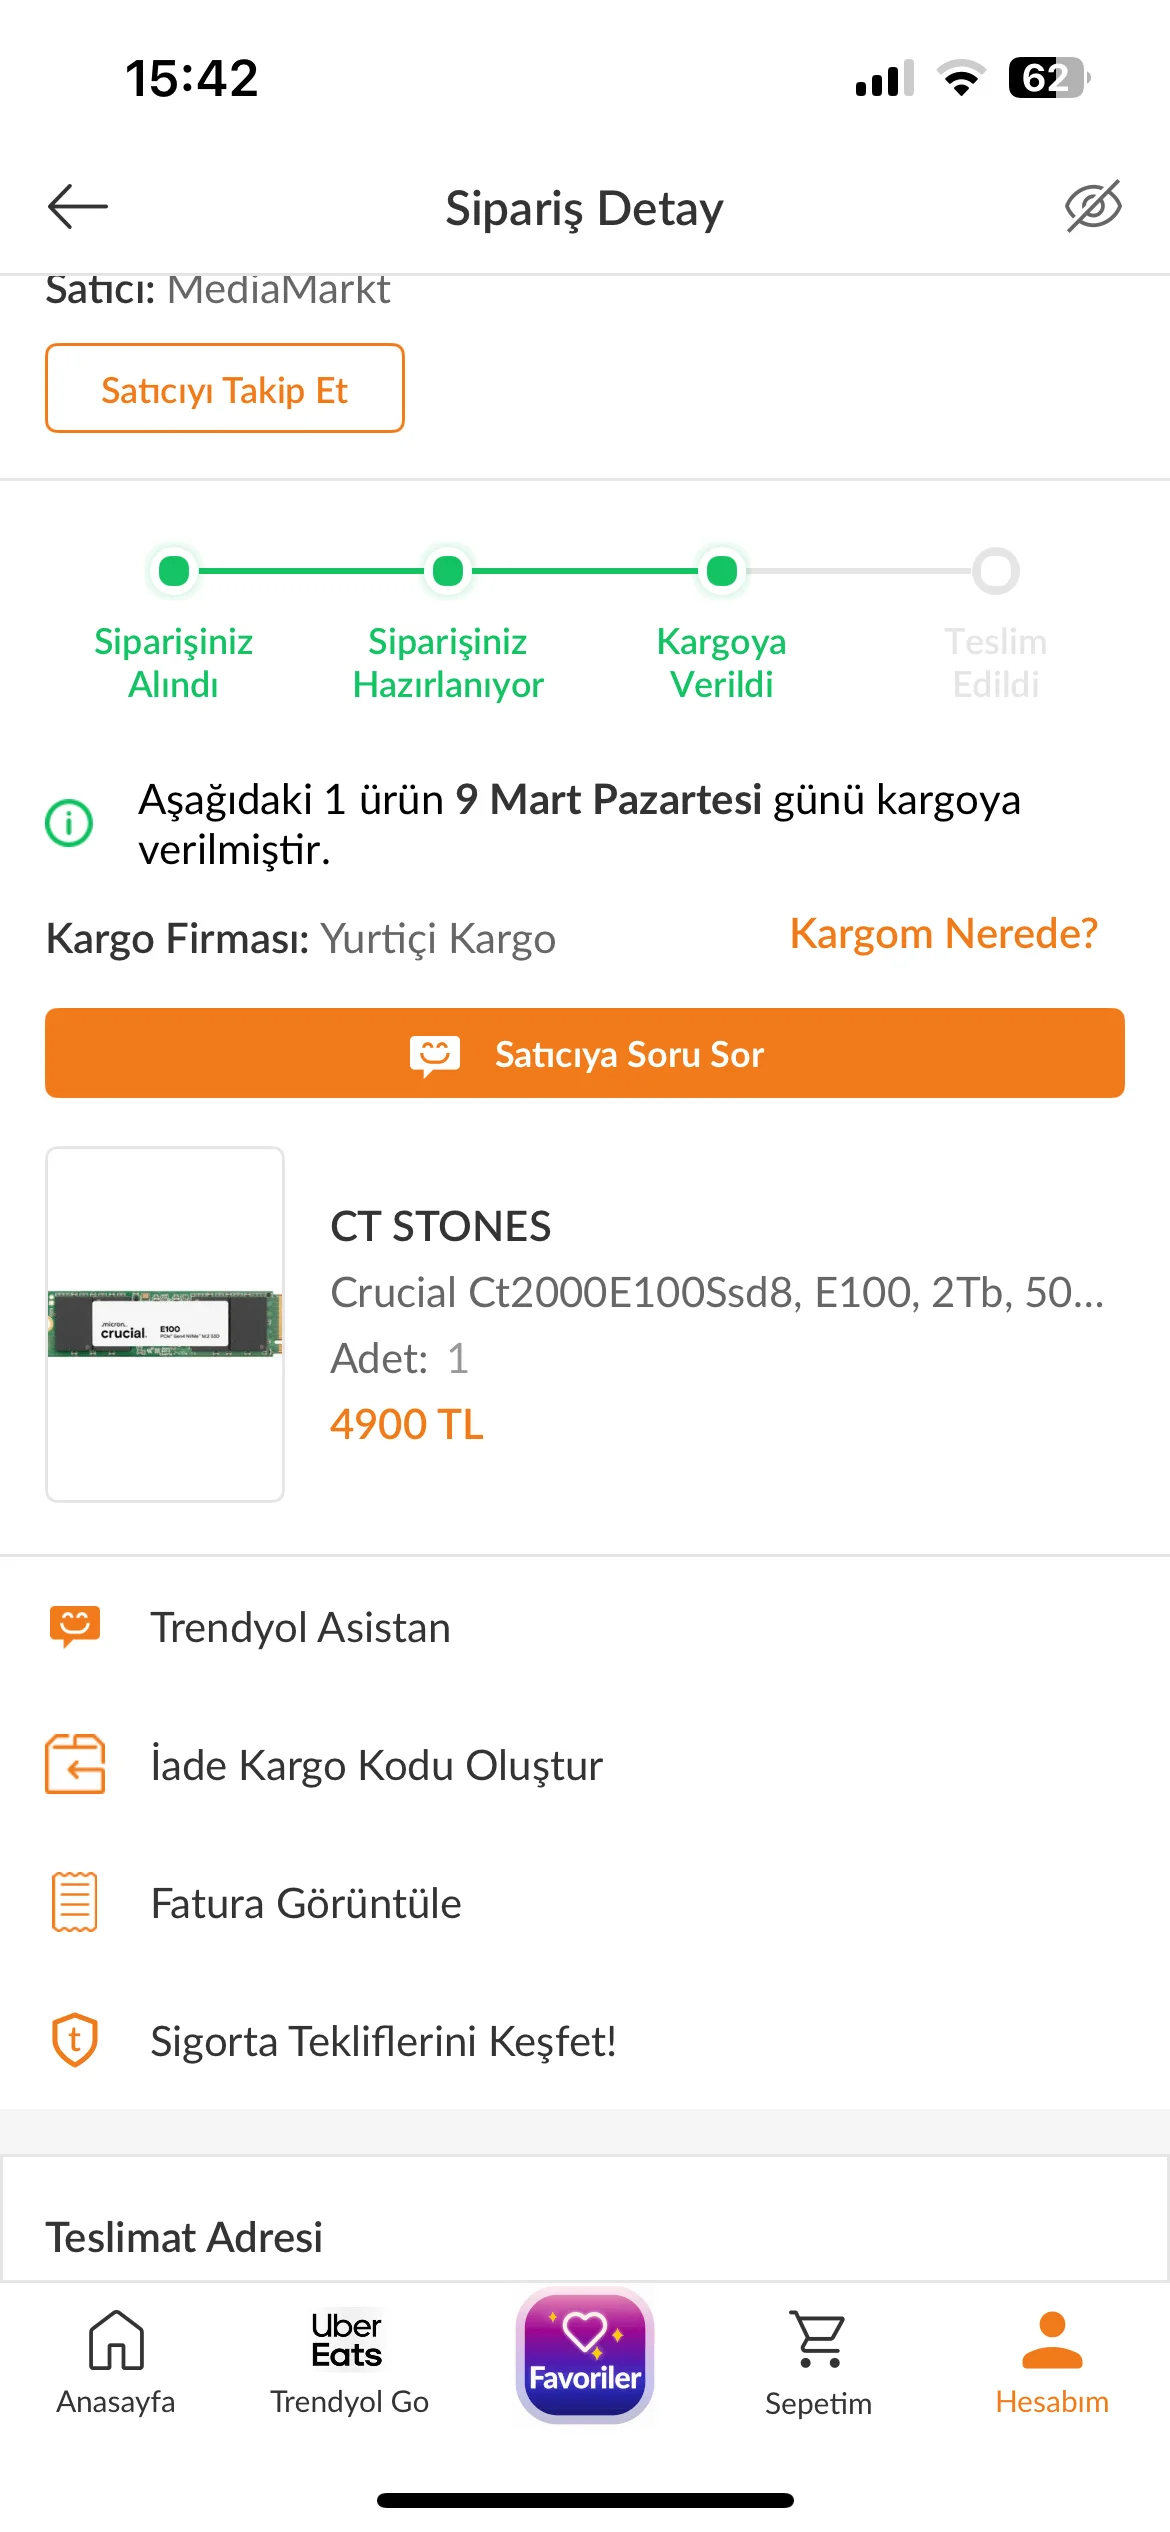Tap the back arrow icon

click(78, 207)
